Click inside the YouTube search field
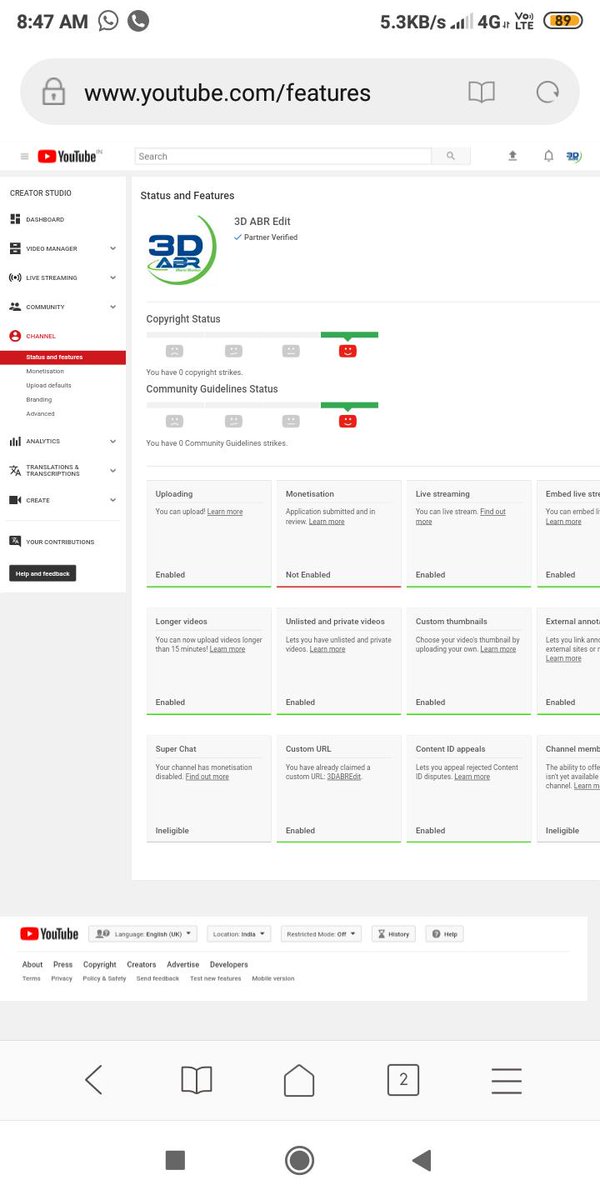The image size is (600, 1200). pos(283,156)
